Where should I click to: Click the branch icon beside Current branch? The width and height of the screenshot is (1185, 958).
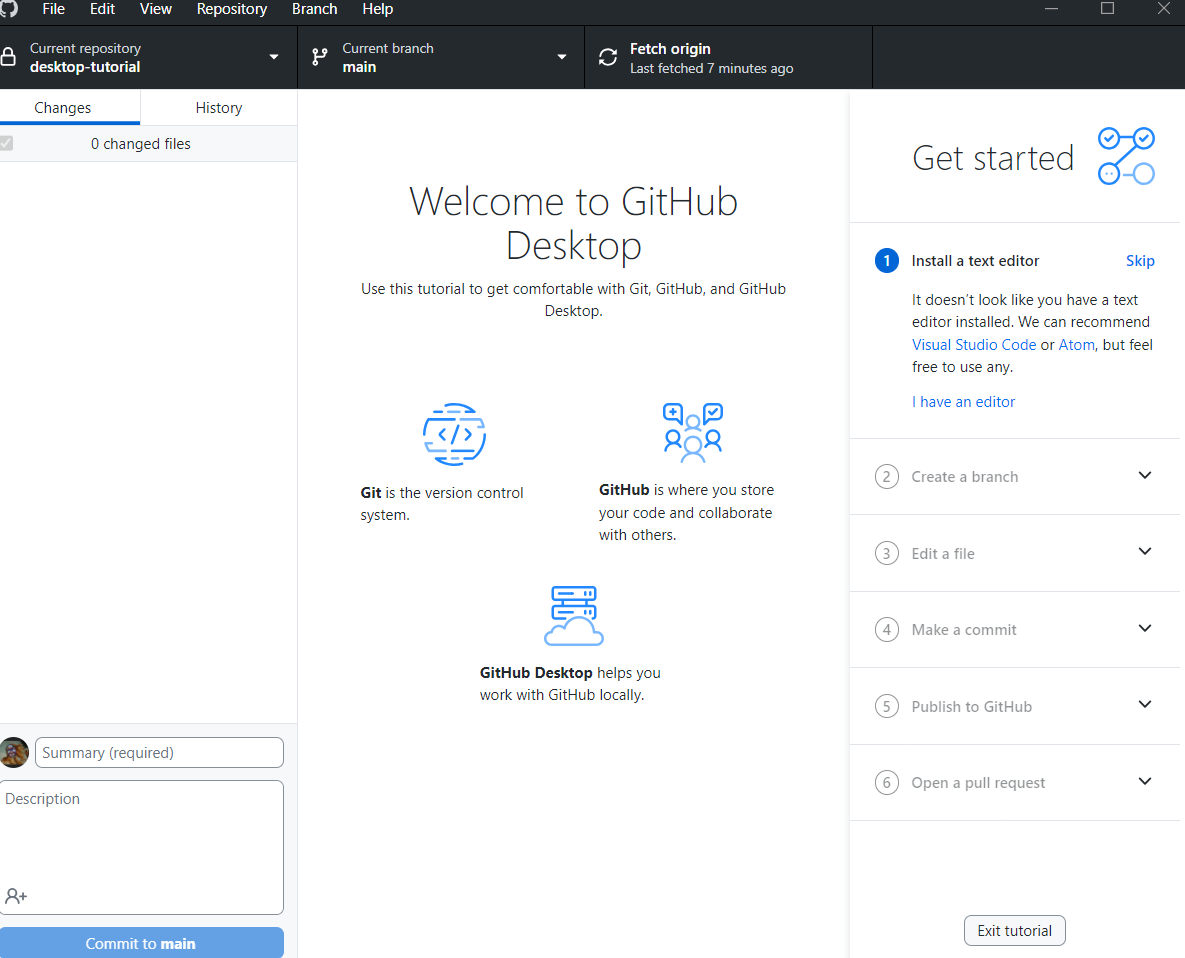(320, 57)
